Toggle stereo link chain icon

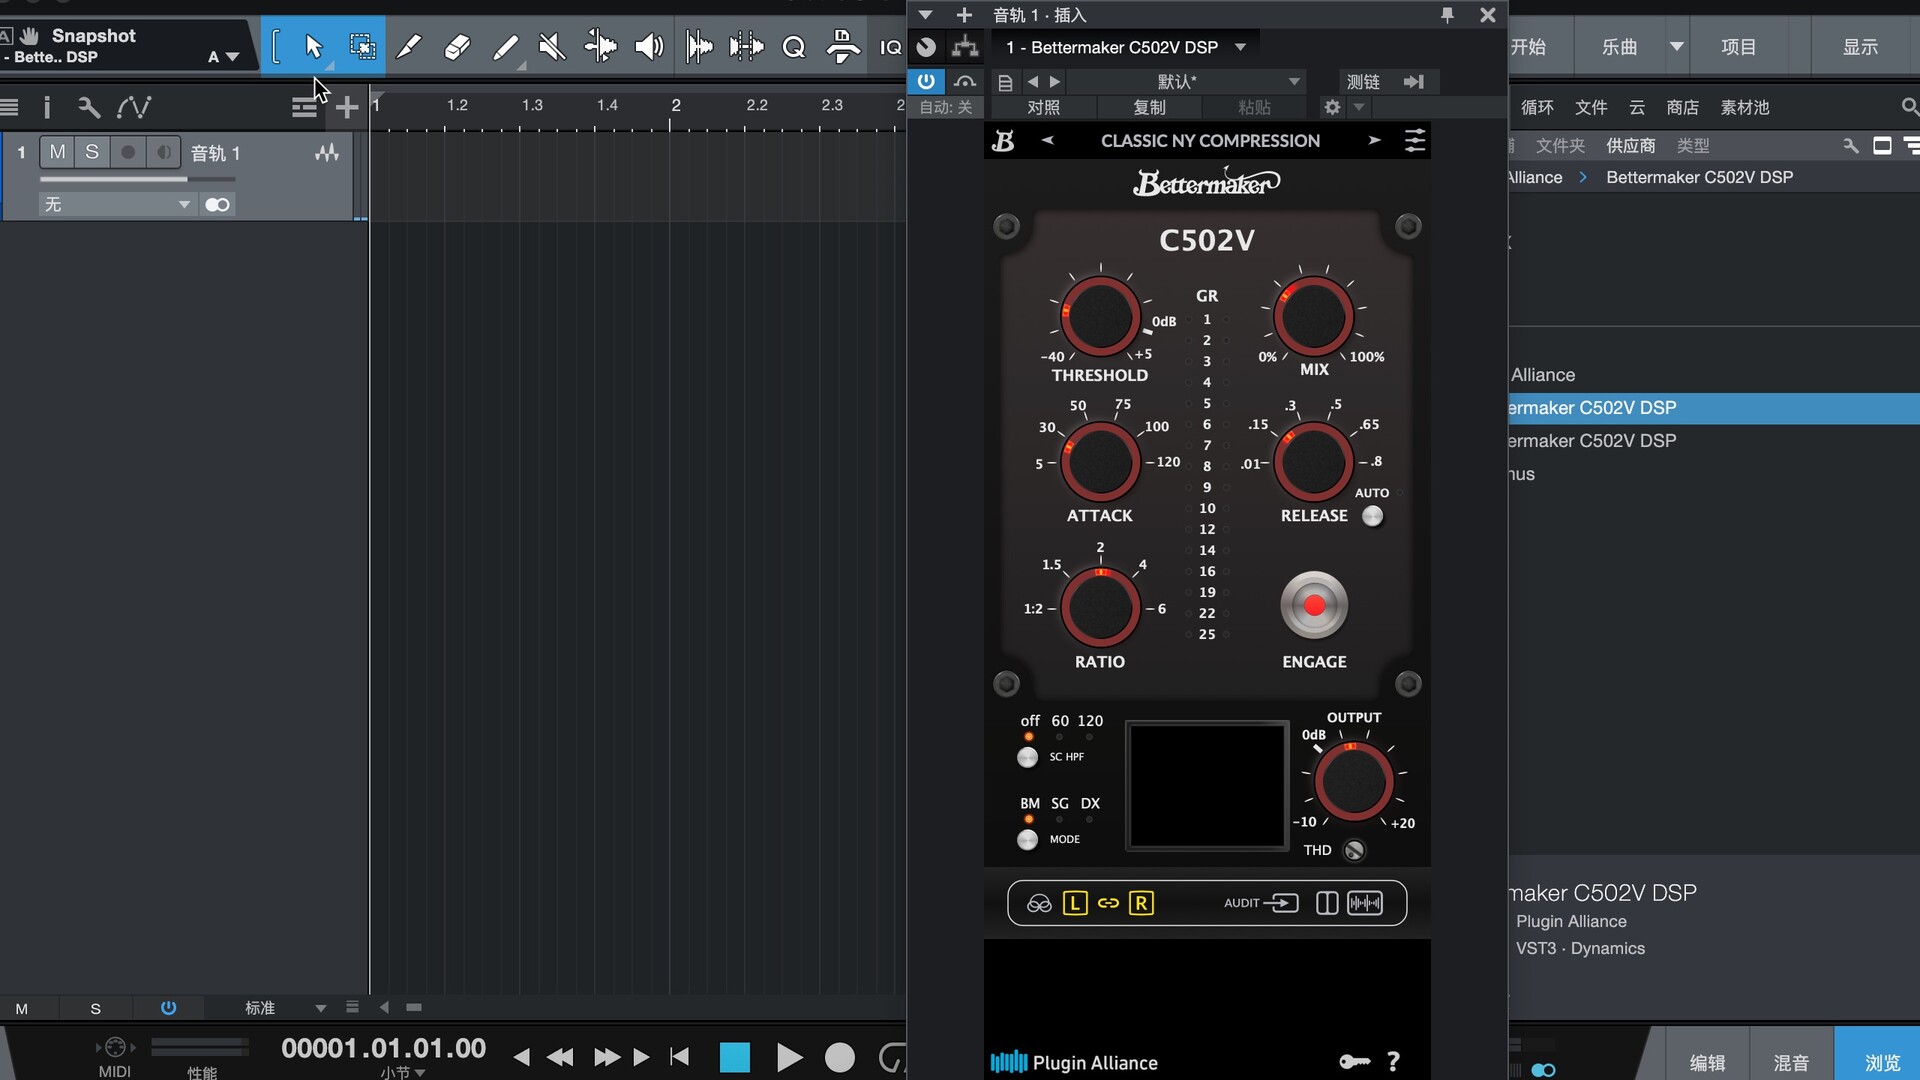[x=1108, y=904]
